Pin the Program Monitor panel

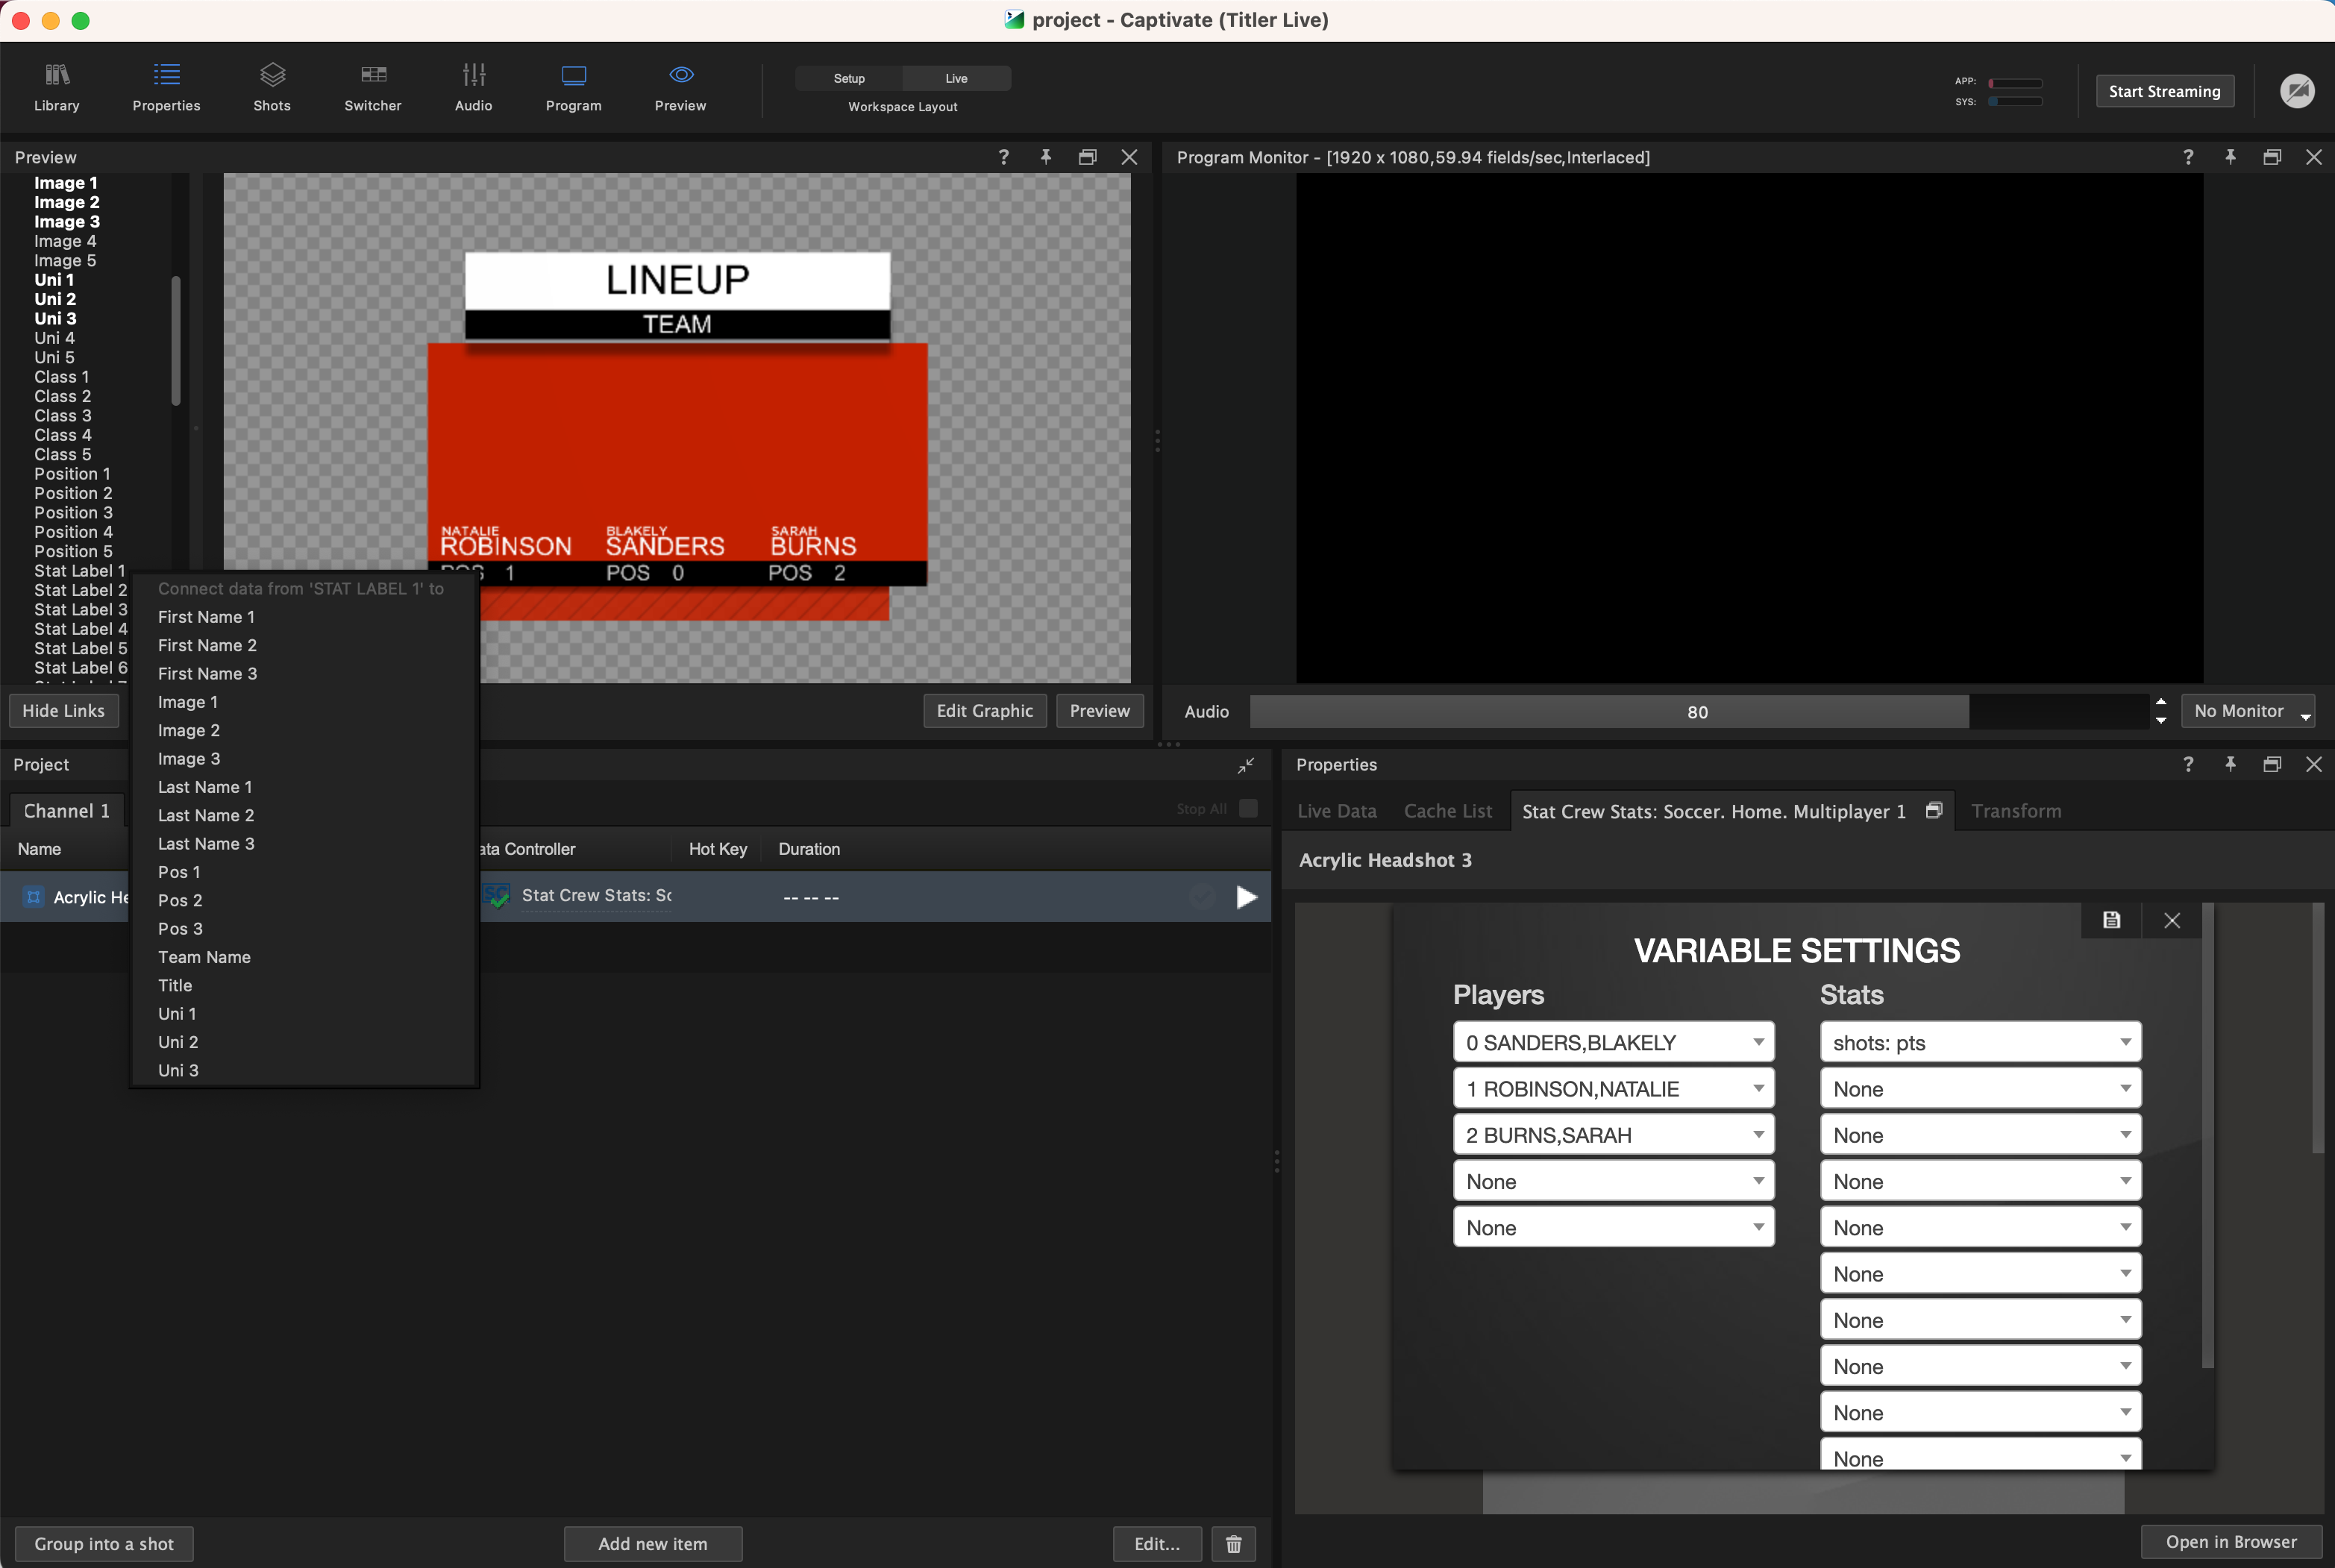pos(2230,157)
